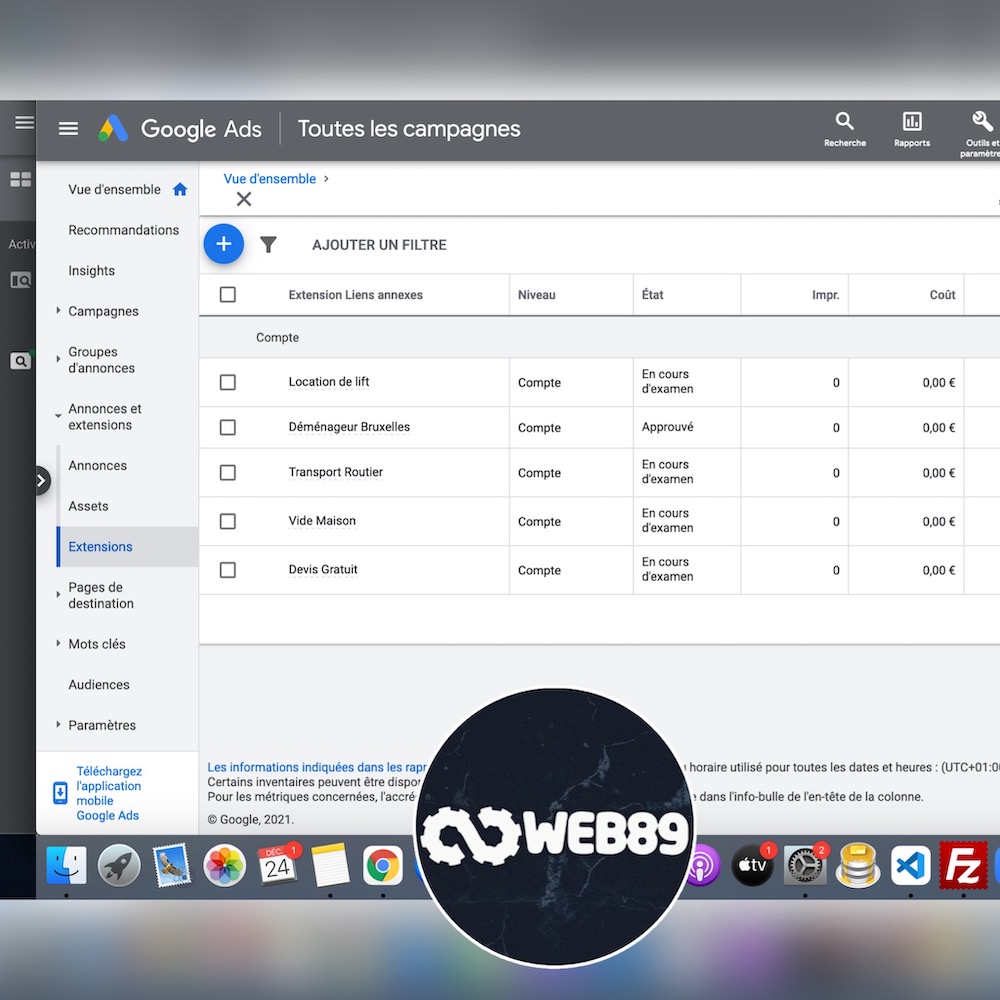Click the background window hamburger icon
This screenshot has height=1000, width=1000.
[24, 122]
